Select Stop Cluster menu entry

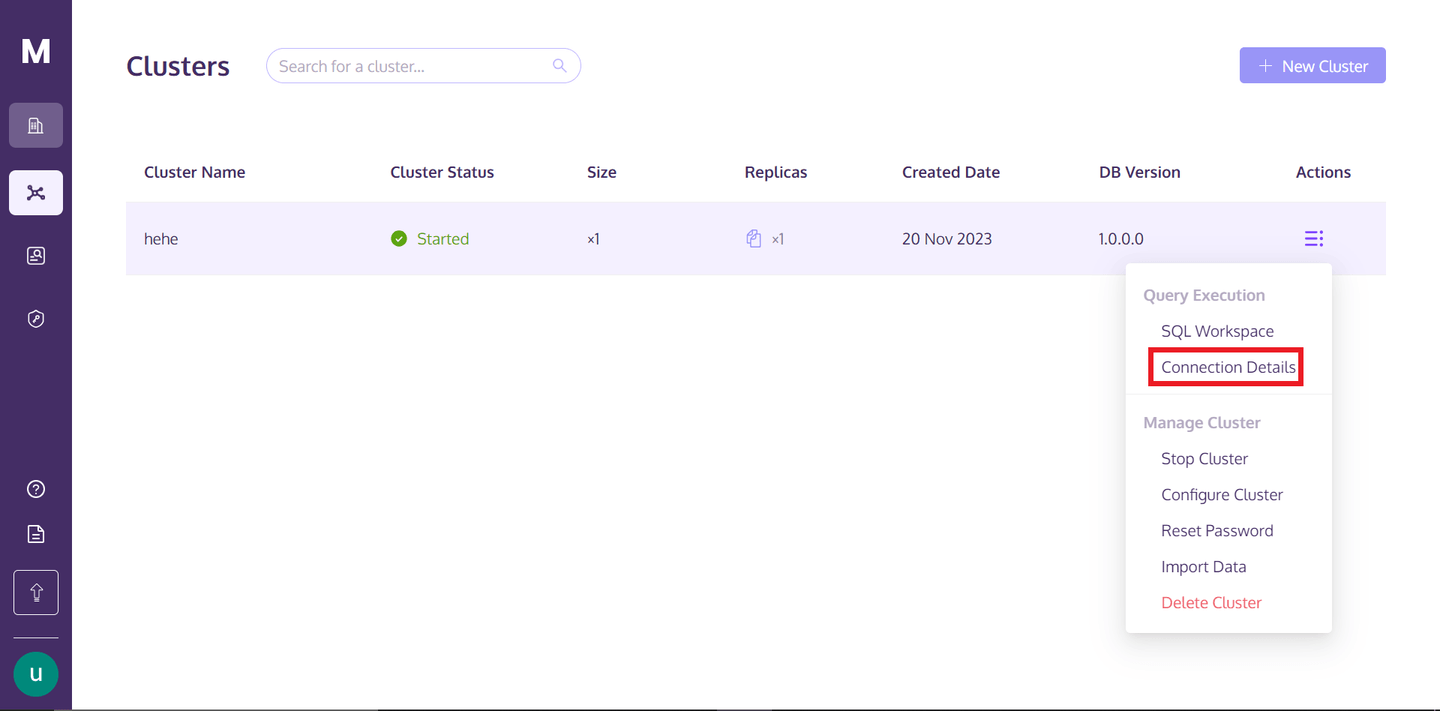point(1204,459)
